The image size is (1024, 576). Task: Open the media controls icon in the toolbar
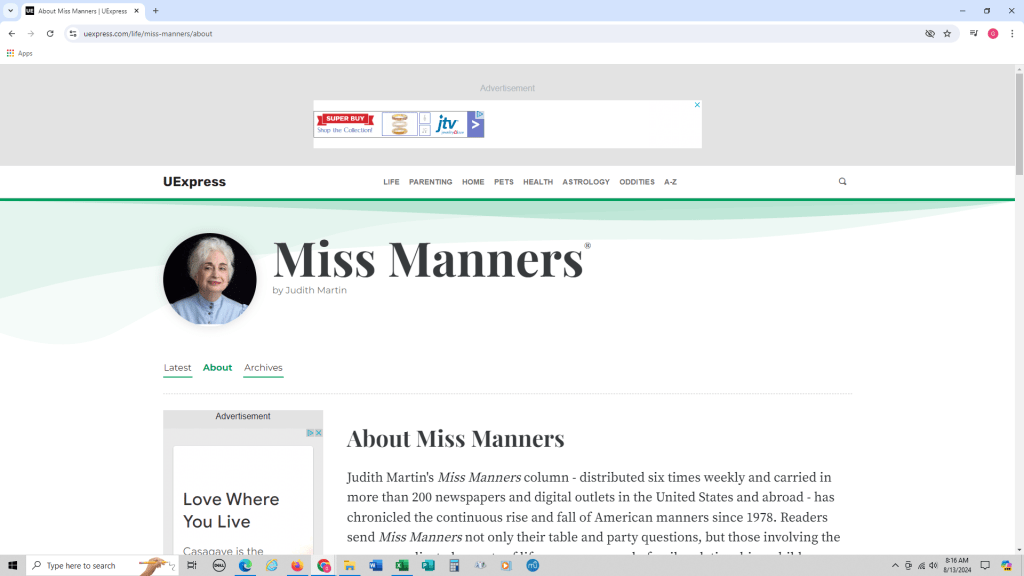[973, 33]
